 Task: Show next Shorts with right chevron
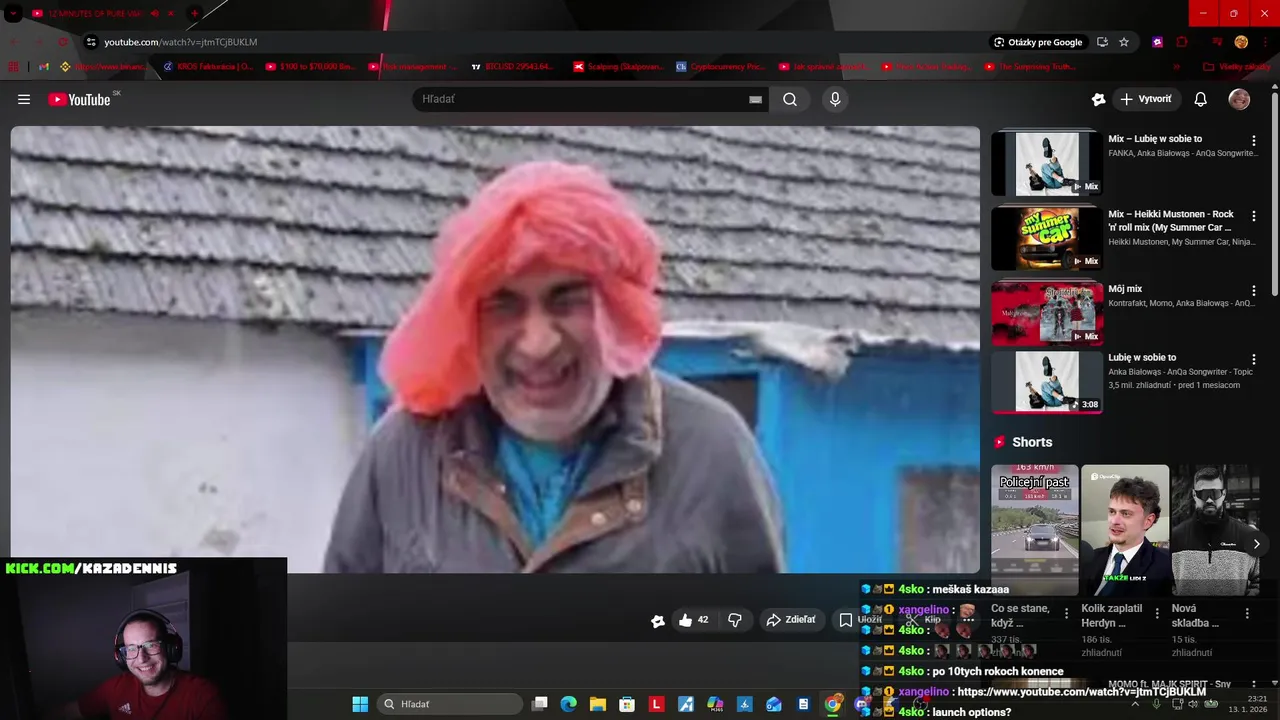1256,544
